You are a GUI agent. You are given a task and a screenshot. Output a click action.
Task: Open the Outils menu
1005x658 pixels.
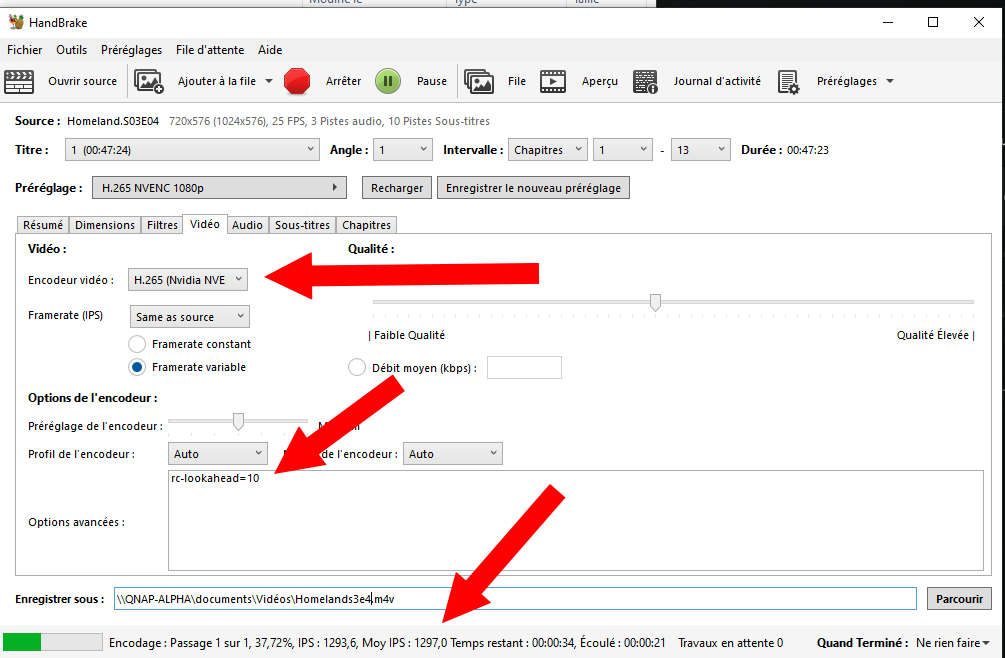pos(71,50)
